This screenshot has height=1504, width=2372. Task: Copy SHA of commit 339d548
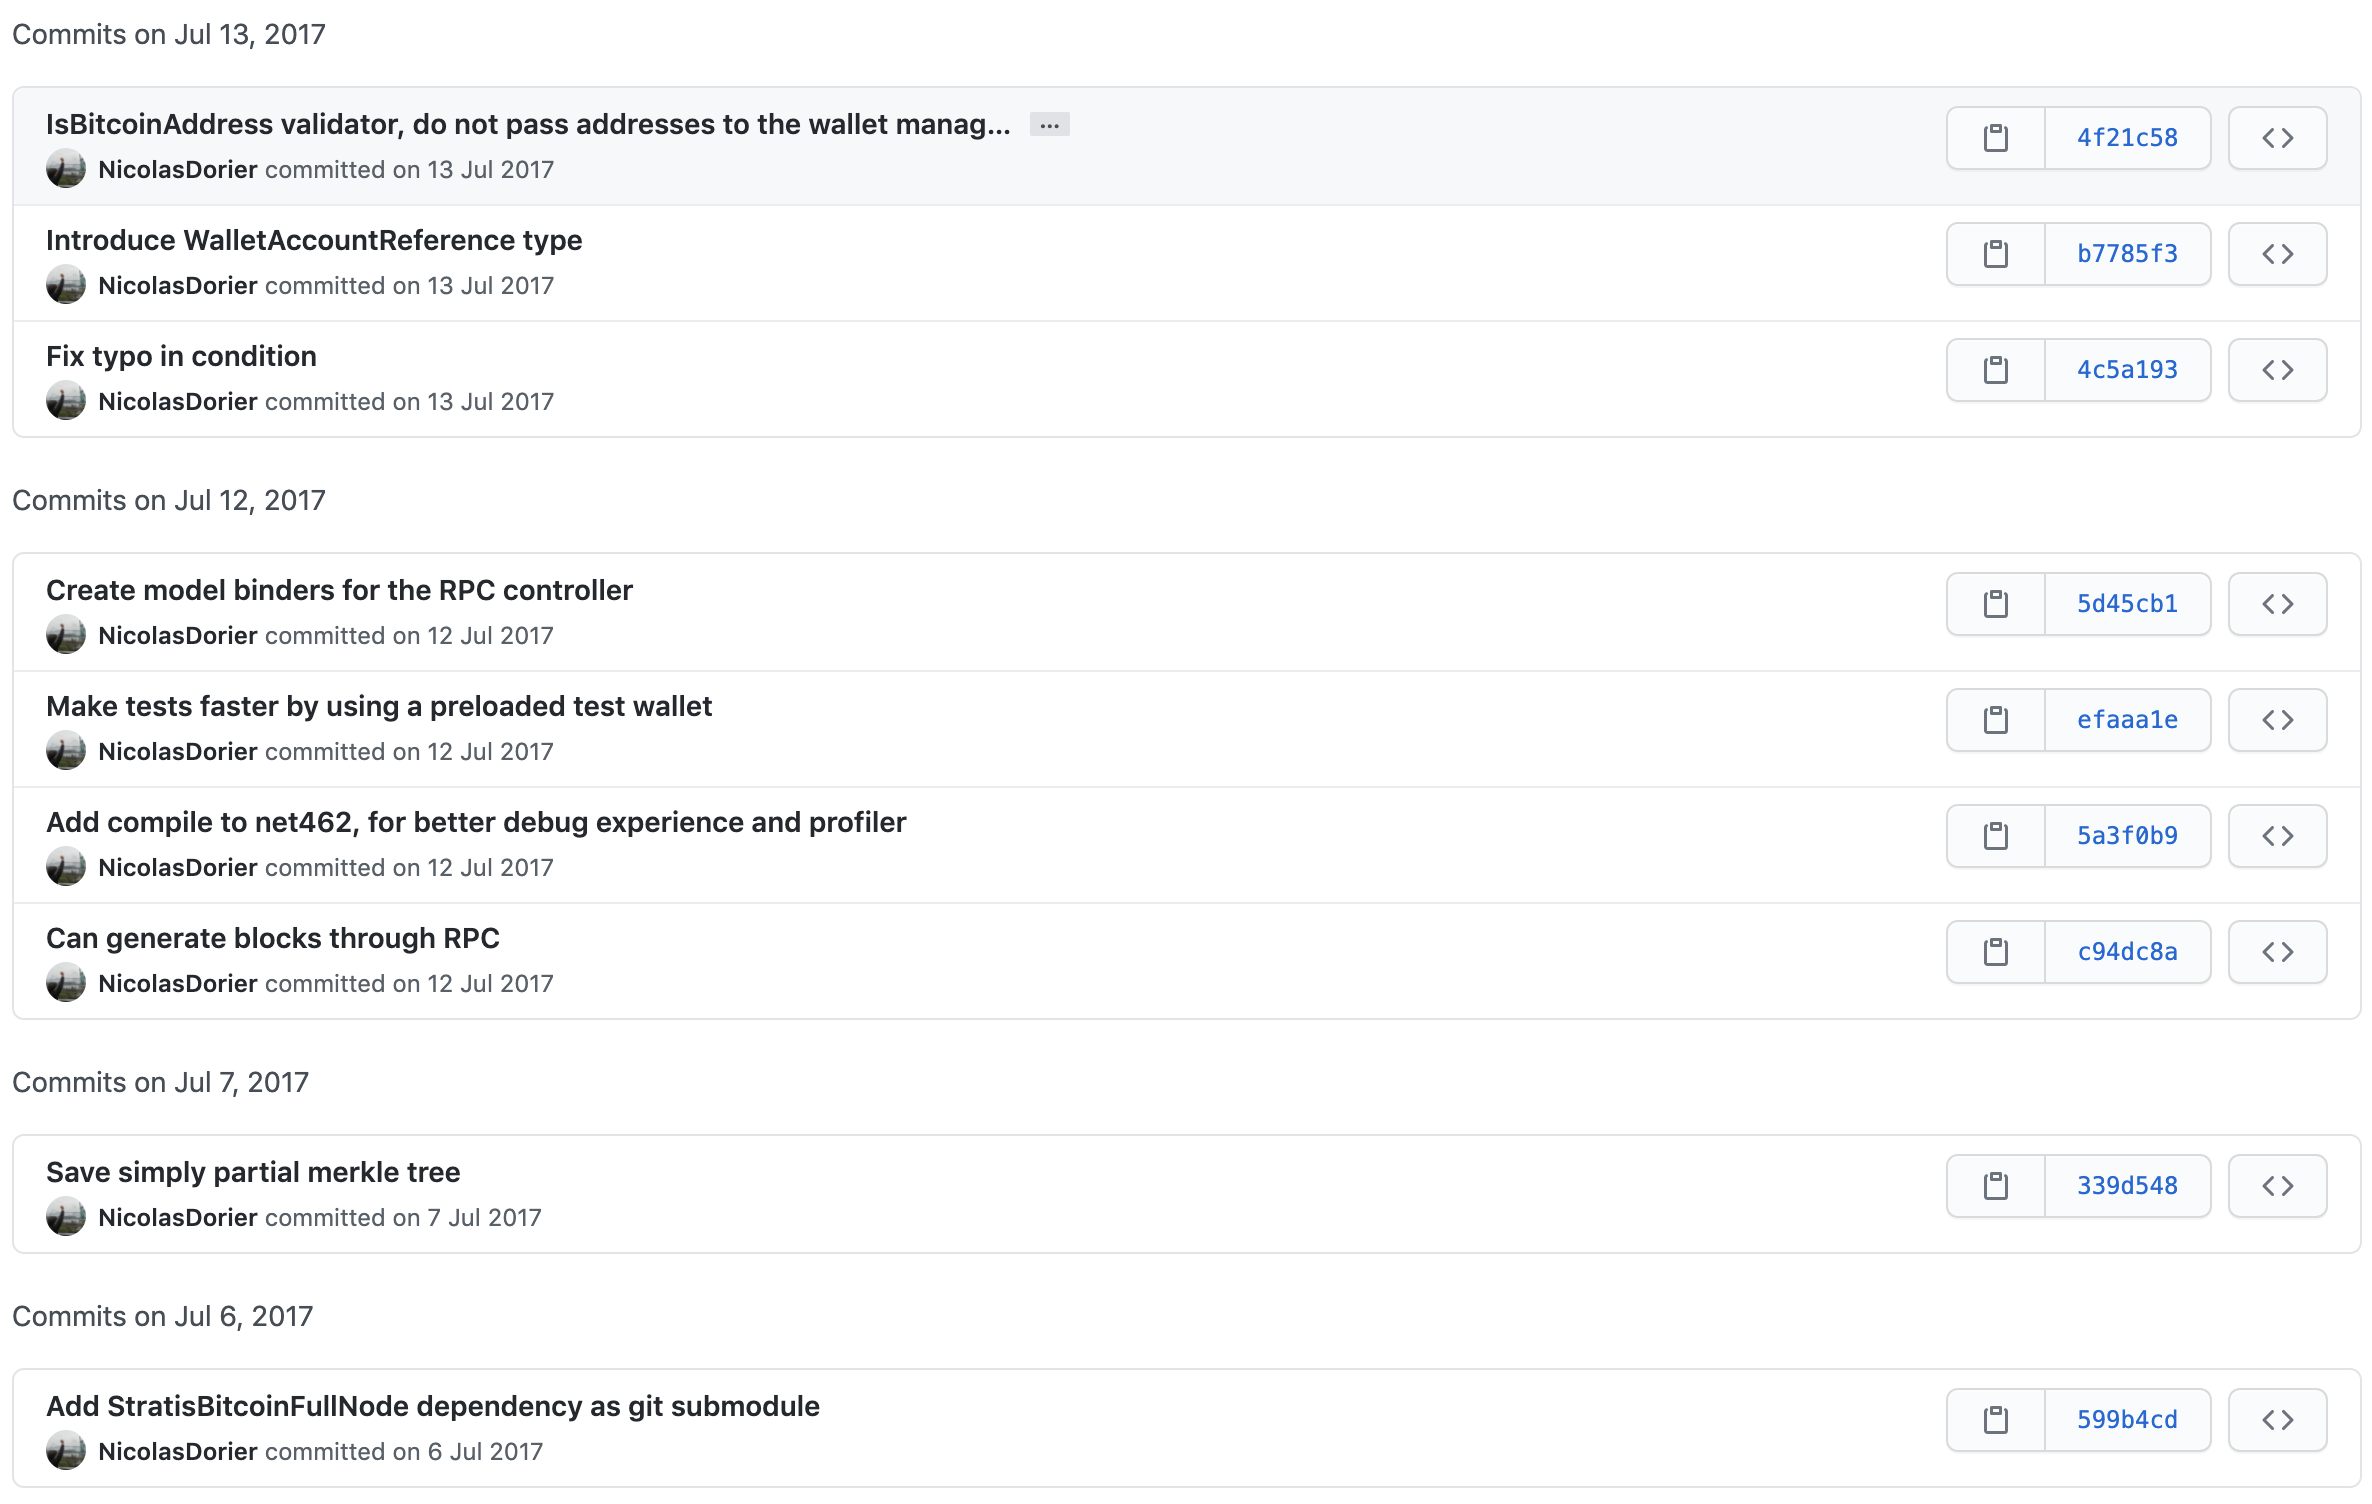click(x=1995, y=1186)
